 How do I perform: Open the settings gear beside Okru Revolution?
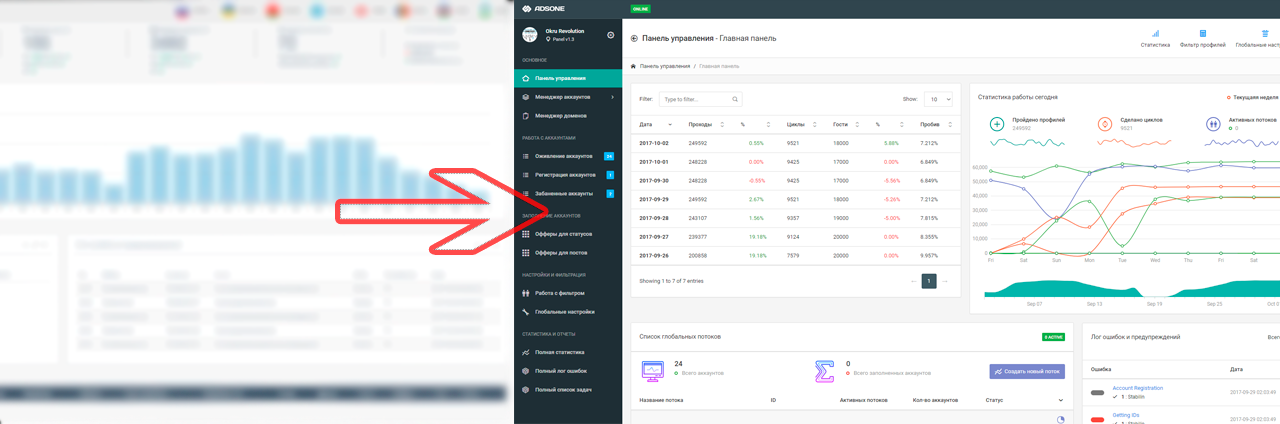[x=611, y=35]
